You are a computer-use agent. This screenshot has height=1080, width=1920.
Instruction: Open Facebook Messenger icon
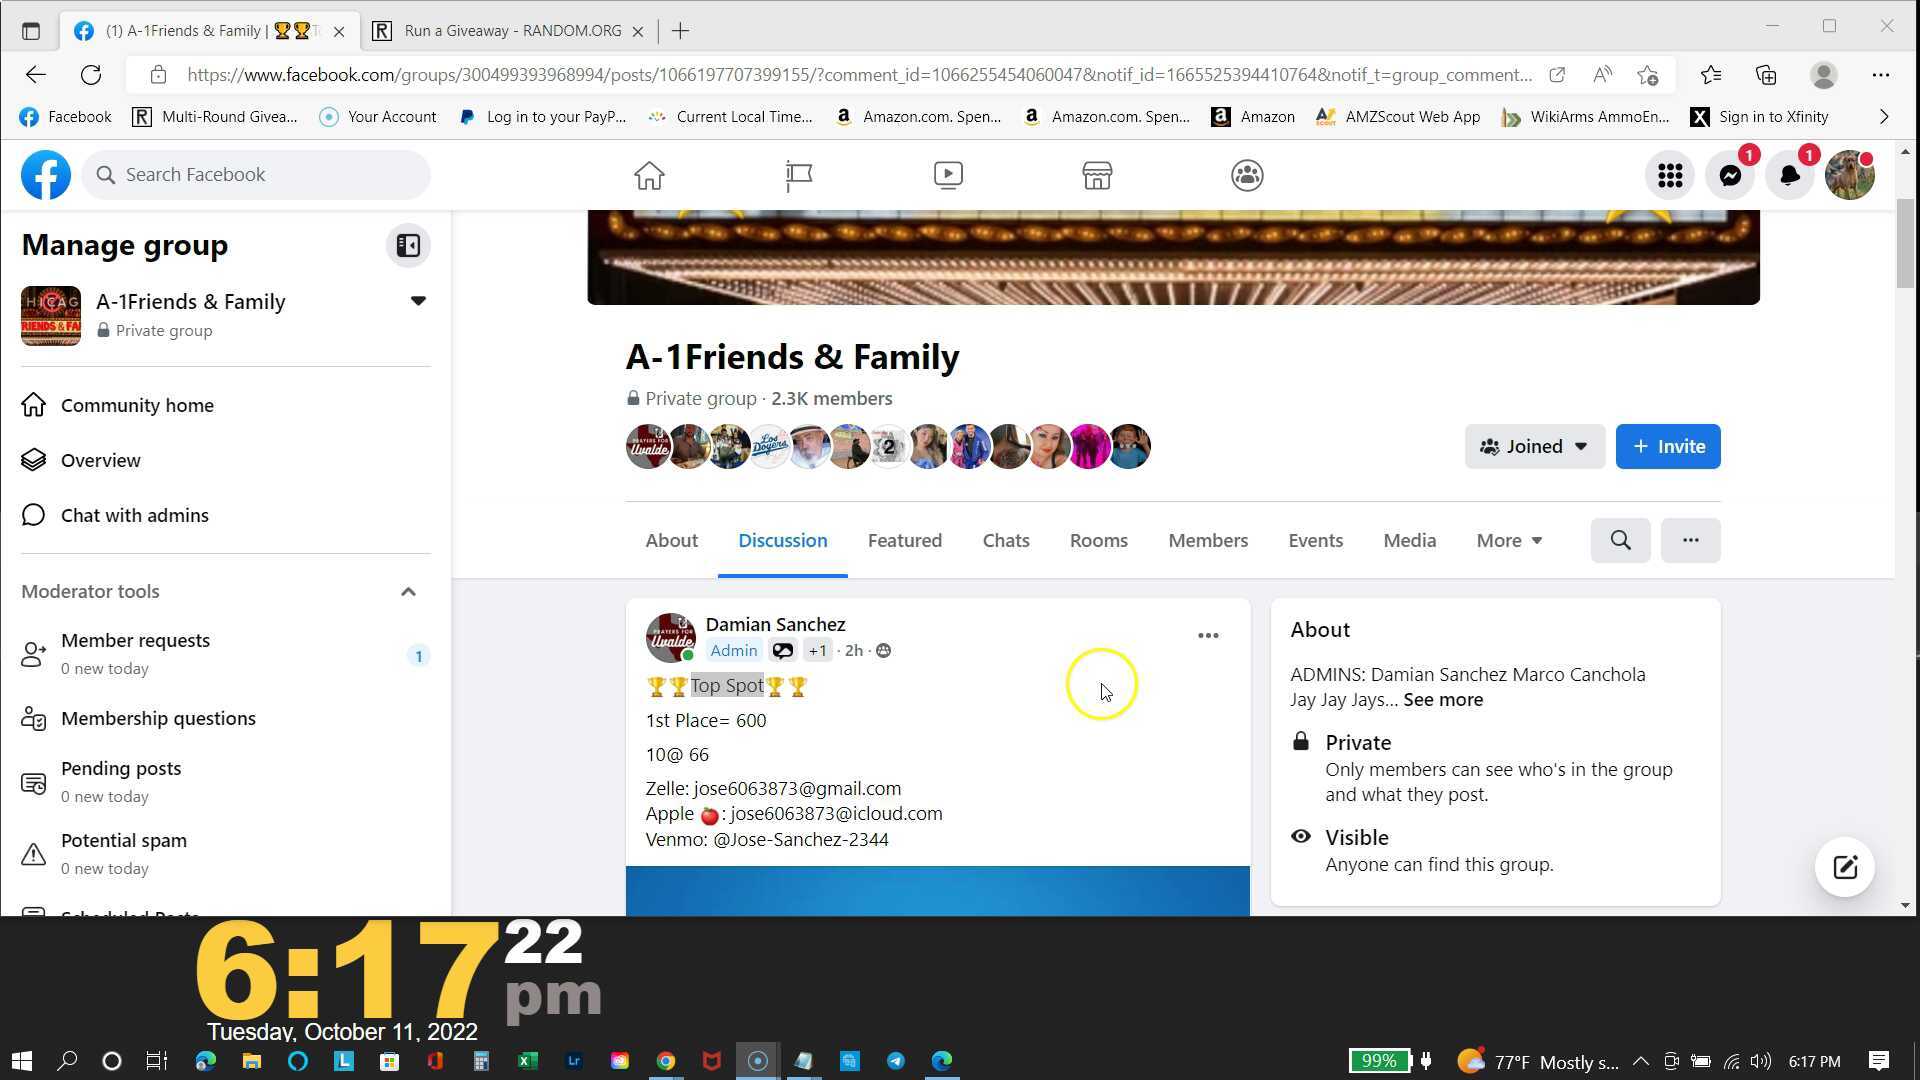[x=1730, y=175]
